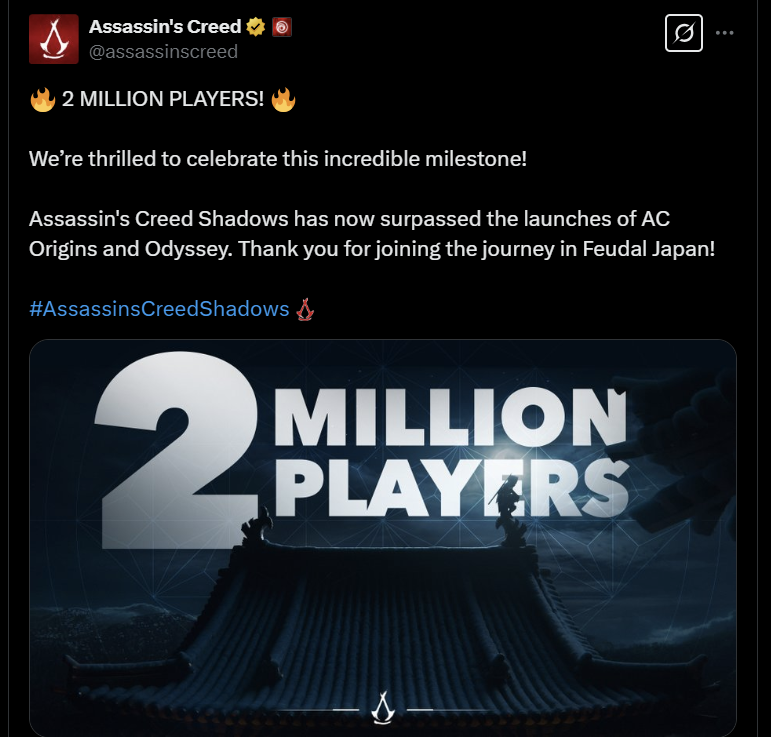Viewport: 771px width, 737px height.
Task: Open the @assassinscreed handle link
Action: 163,52
